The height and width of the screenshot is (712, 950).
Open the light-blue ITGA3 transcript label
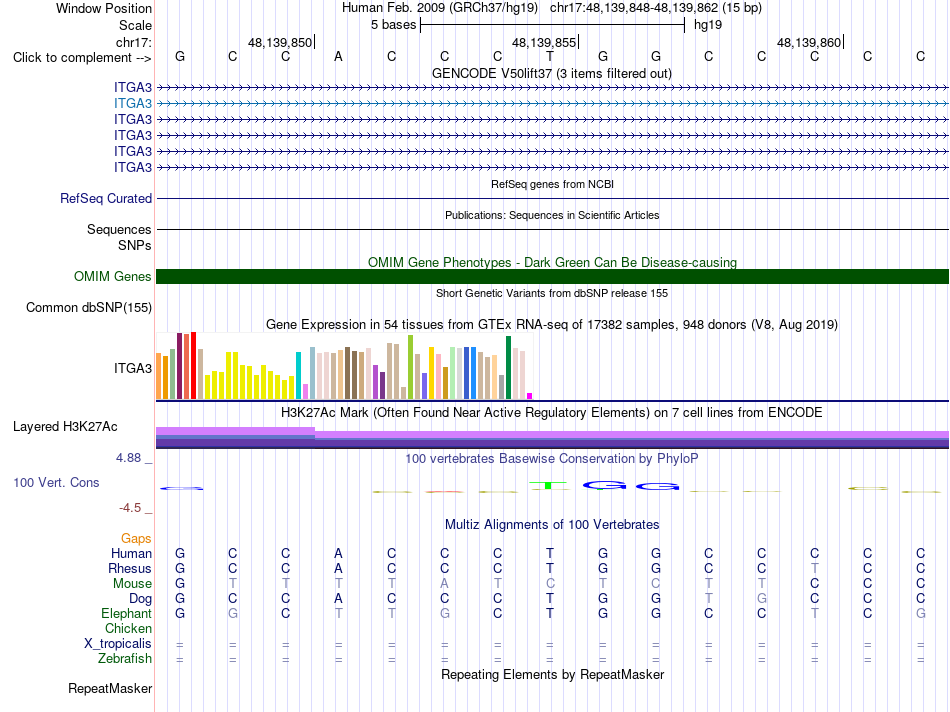[133, 103]
